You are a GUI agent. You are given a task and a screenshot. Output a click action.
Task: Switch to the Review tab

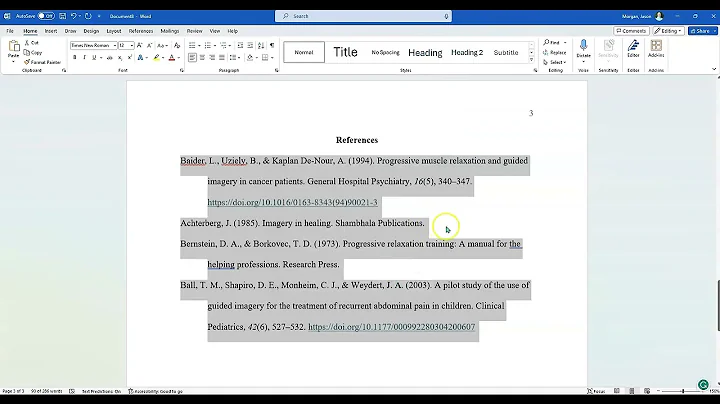(x=194, y=31)
